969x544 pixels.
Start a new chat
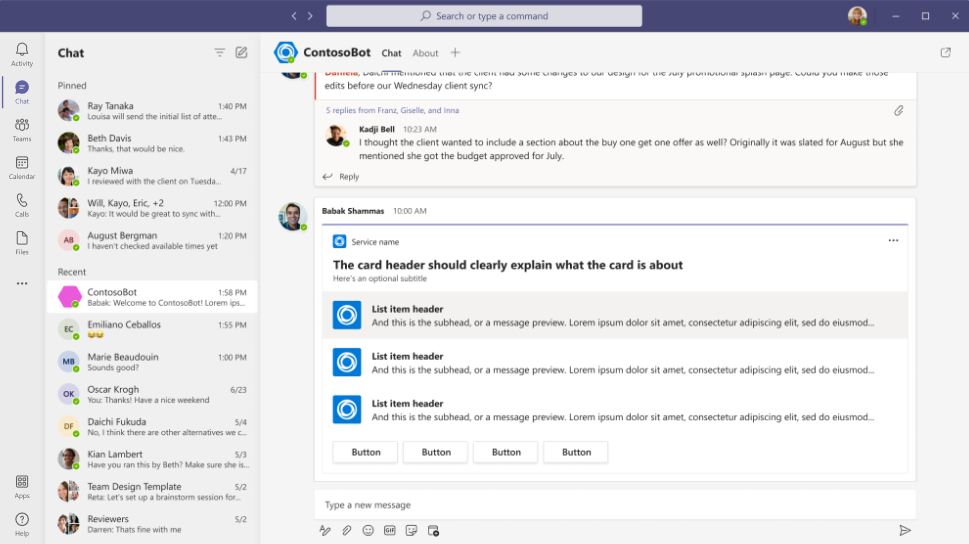click(241, 53)
